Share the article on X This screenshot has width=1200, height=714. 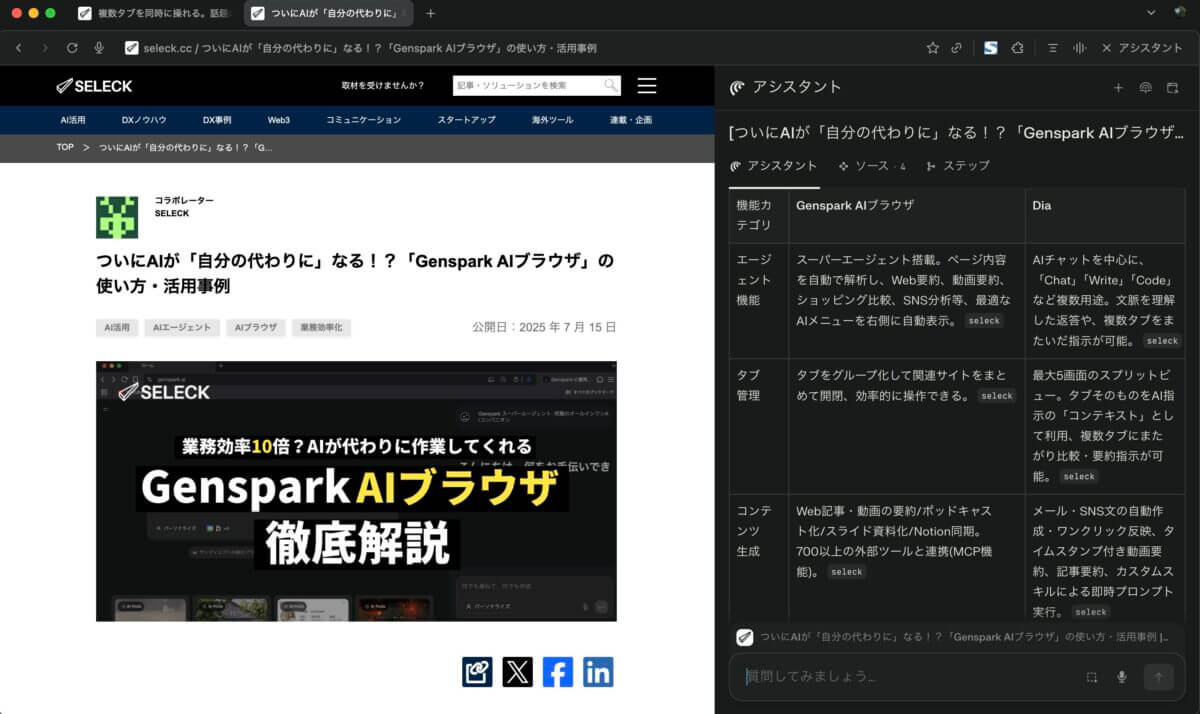[x=518, y=672]
